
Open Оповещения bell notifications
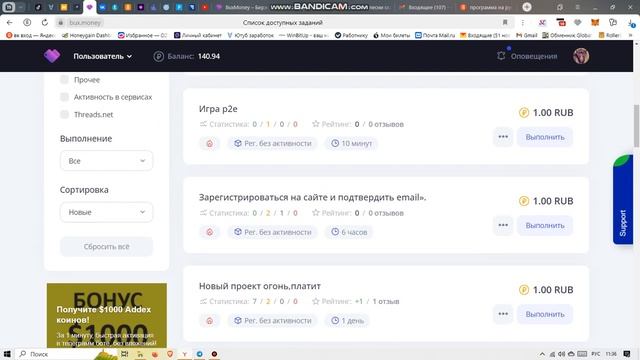527,56
